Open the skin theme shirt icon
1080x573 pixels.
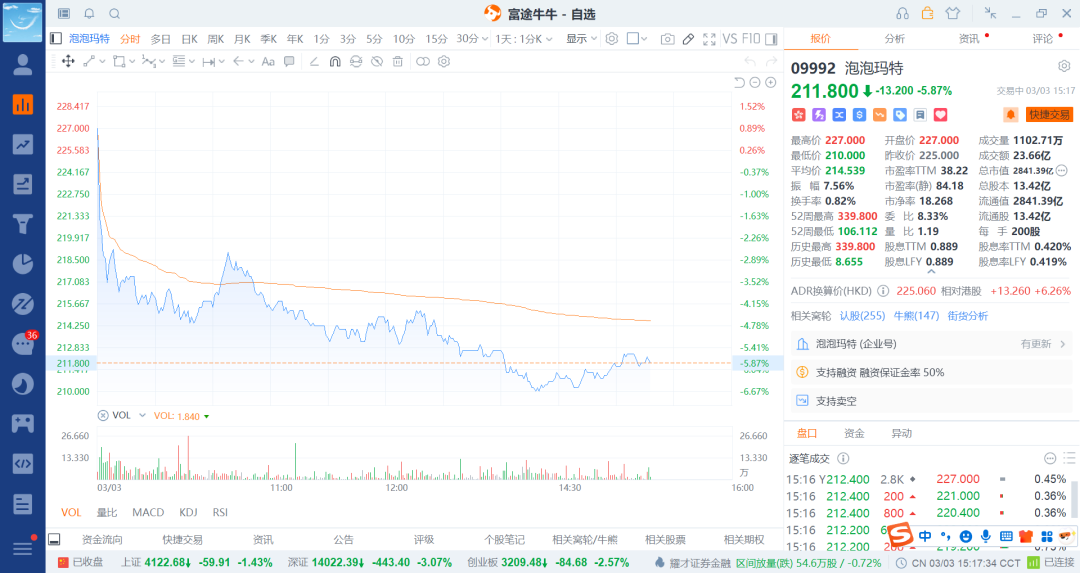coord(953,14)
